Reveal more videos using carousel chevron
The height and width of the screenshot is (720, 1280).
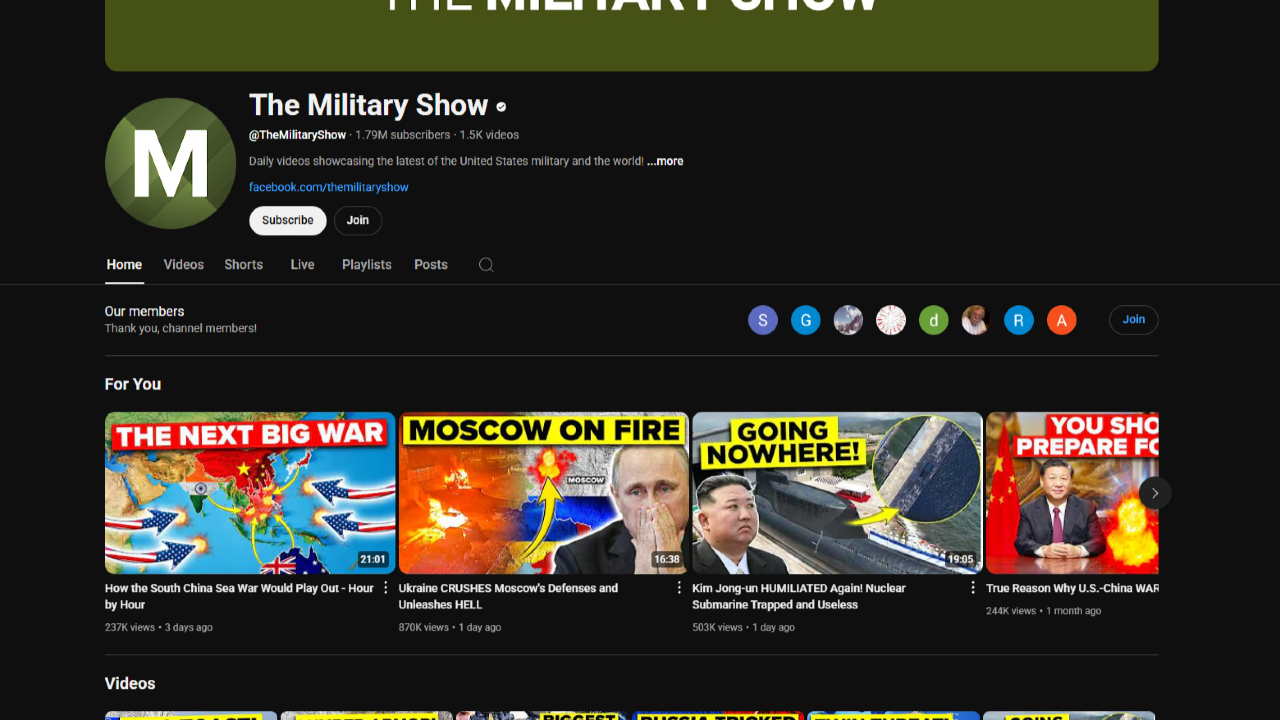click(1154, 492)
